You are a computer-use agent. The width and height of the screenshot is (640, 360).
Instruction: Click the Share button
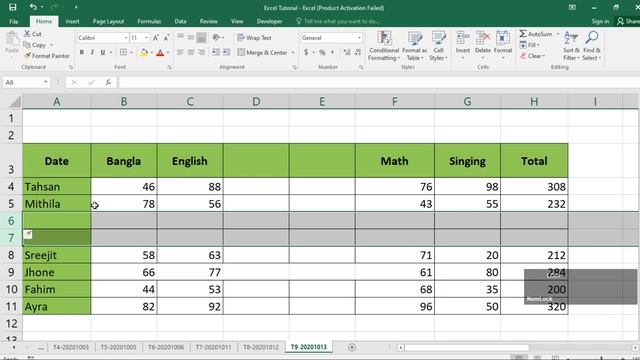[628, 21]
